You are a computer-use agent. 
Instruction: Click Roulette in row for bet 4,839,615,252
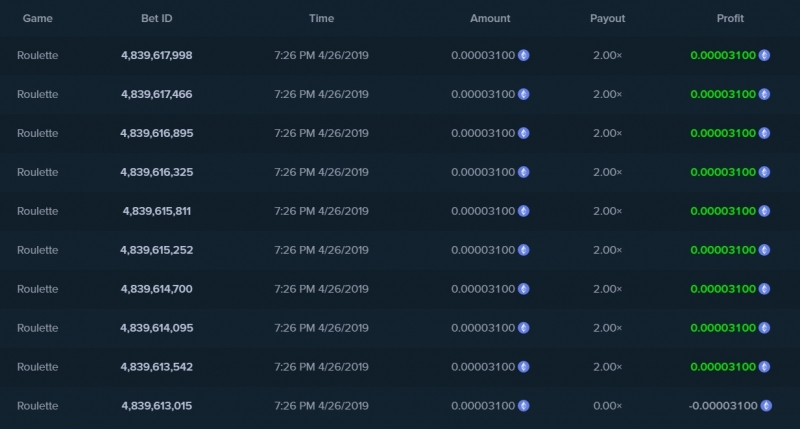37,250
